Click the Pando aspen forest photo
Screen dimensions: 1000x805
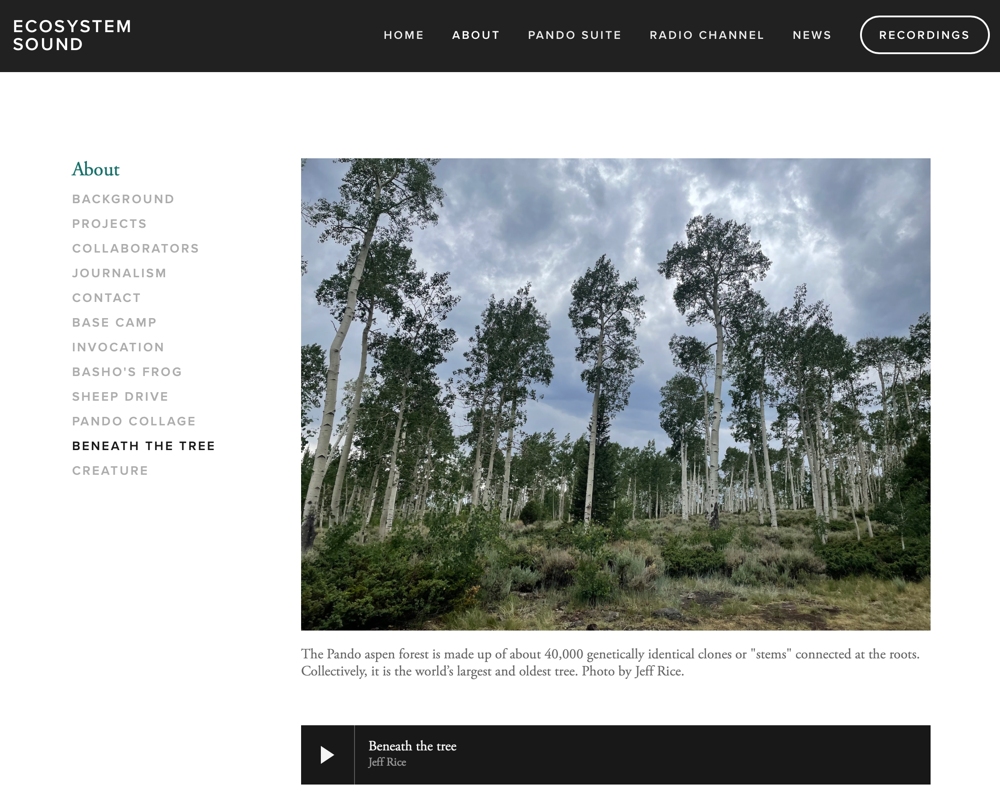click(615, 394)
